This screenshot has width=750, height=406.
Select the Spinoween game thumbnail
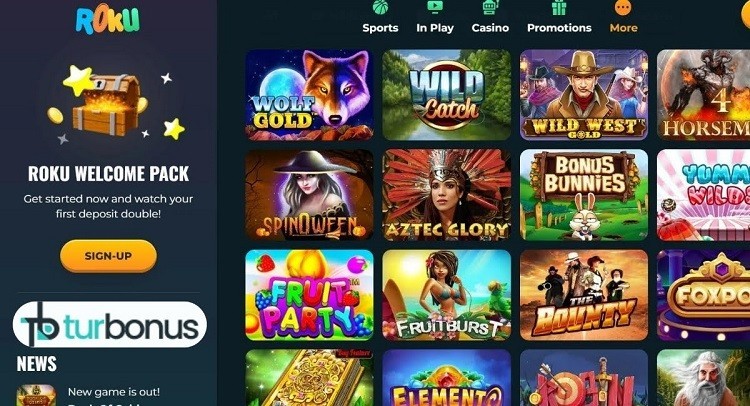309,195
